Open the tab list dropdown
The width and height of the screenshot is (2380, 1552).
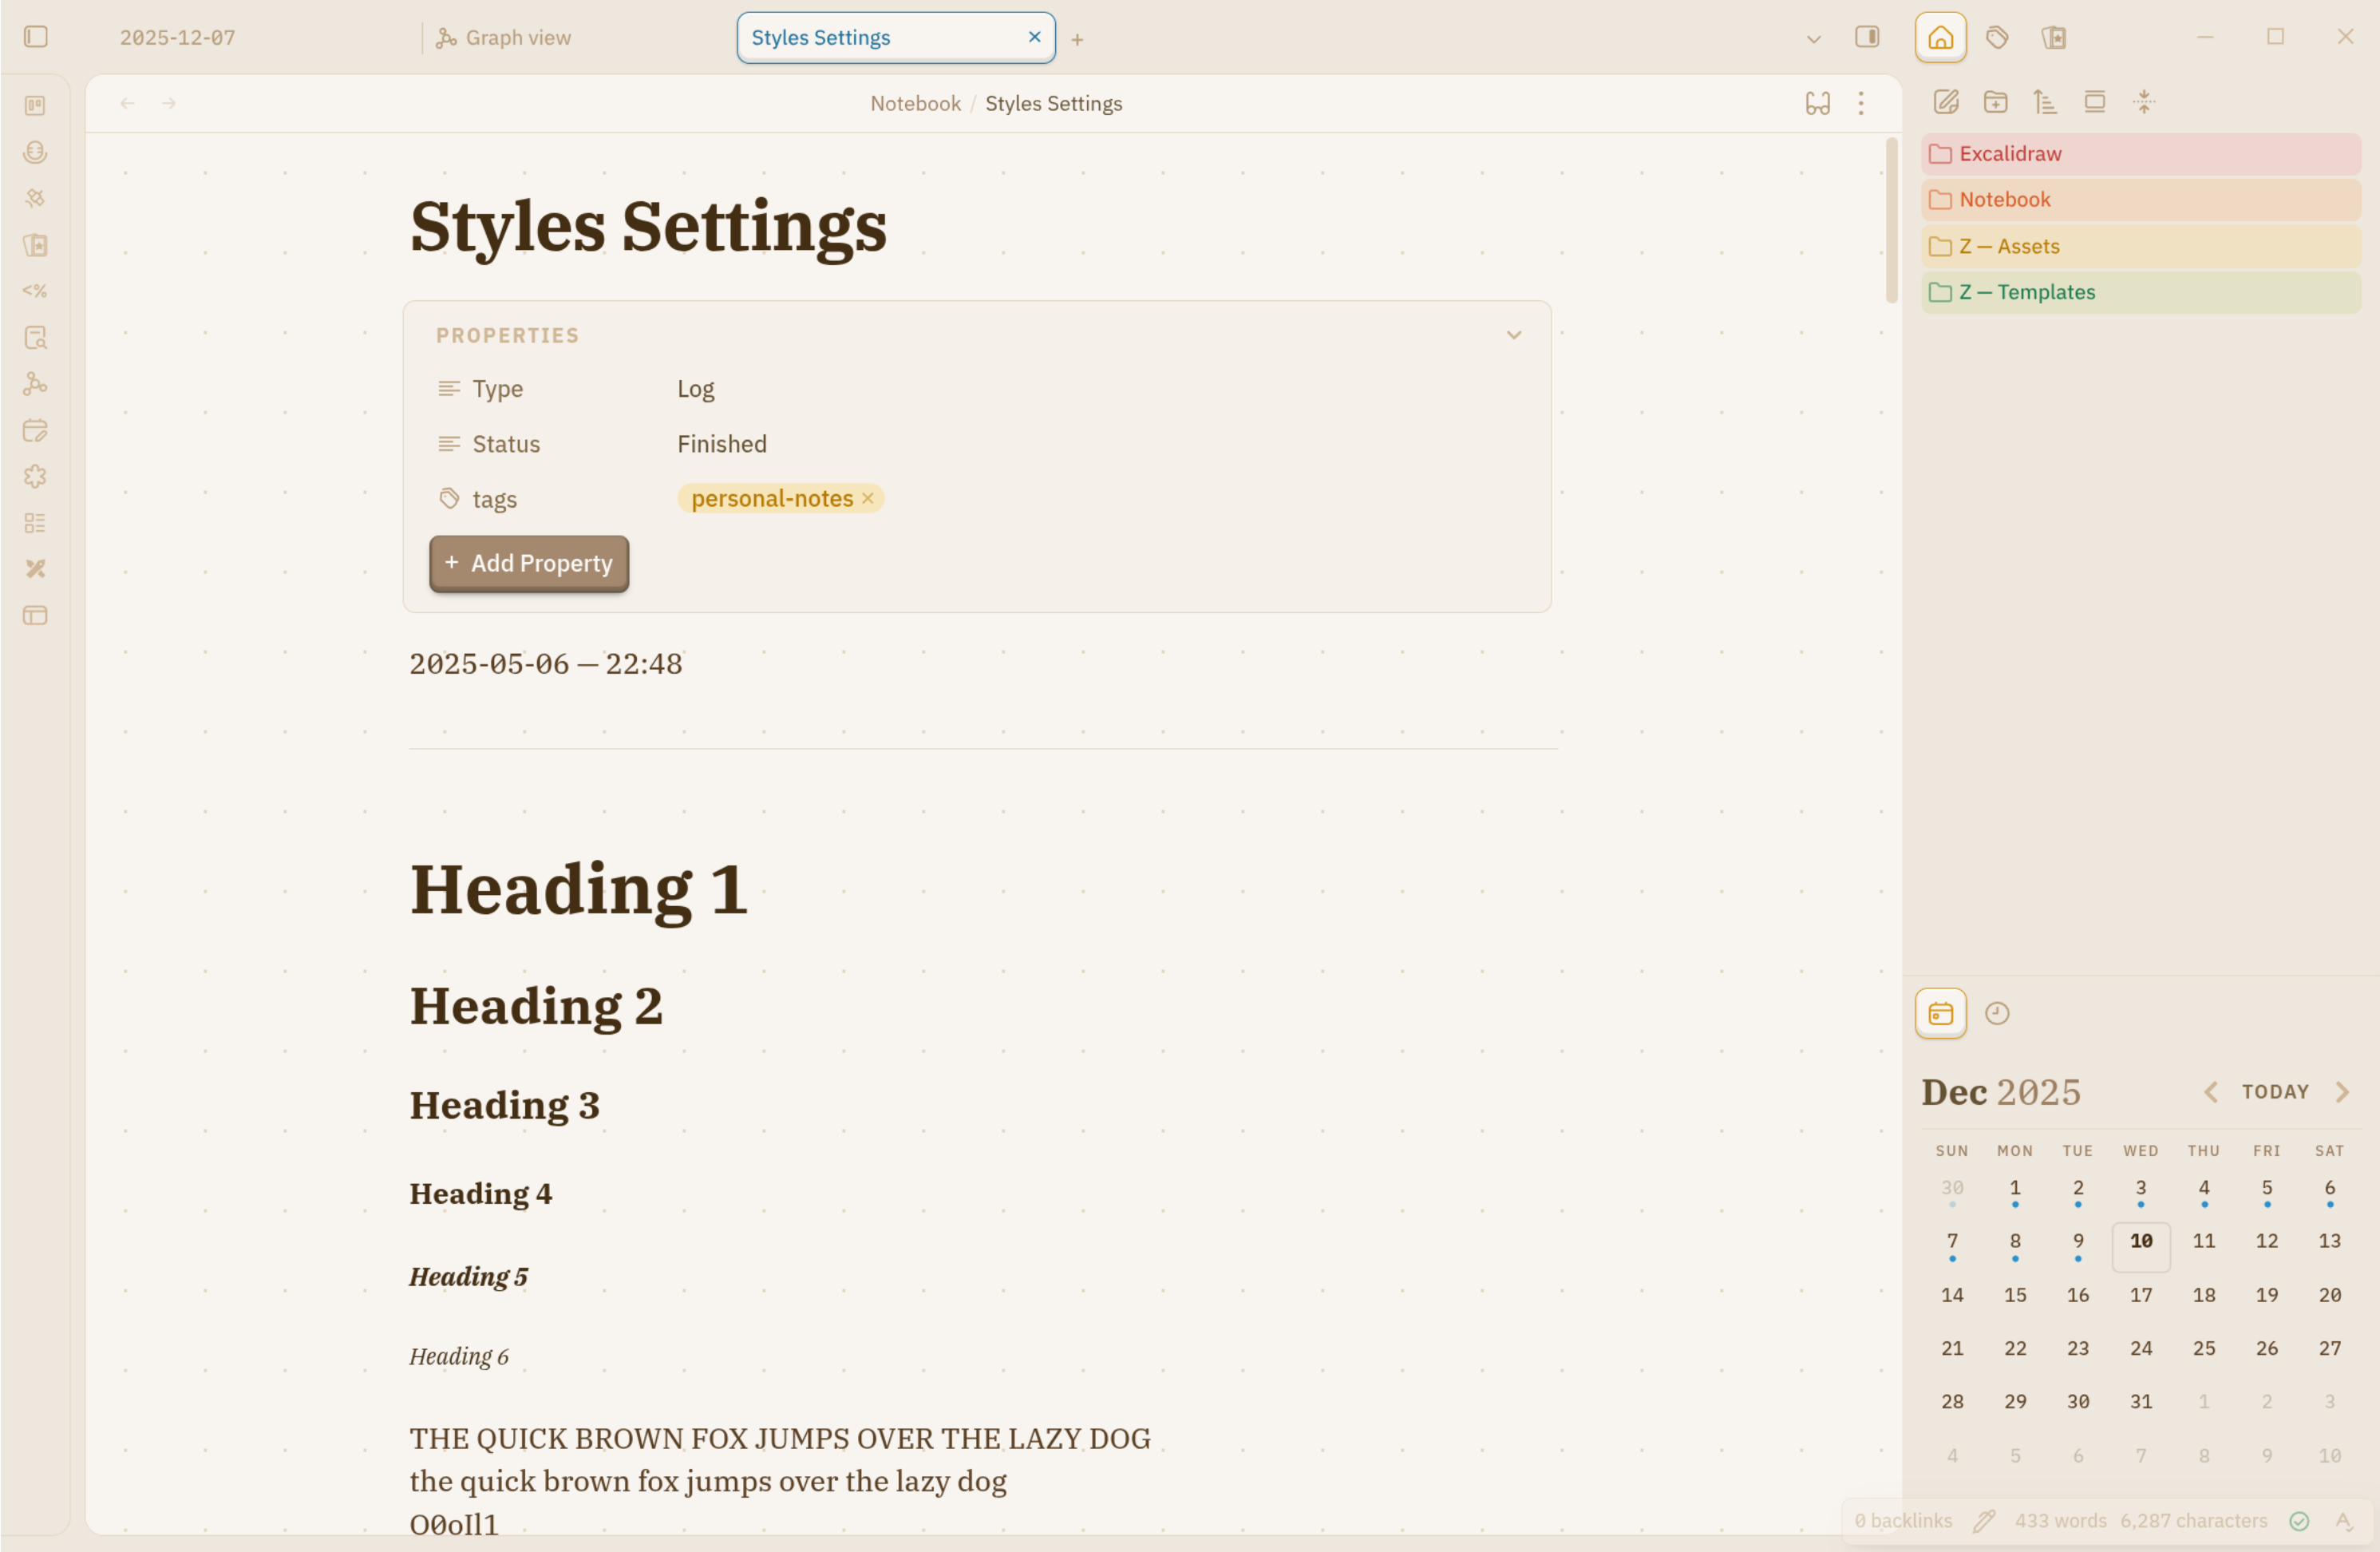(1813, 39)
